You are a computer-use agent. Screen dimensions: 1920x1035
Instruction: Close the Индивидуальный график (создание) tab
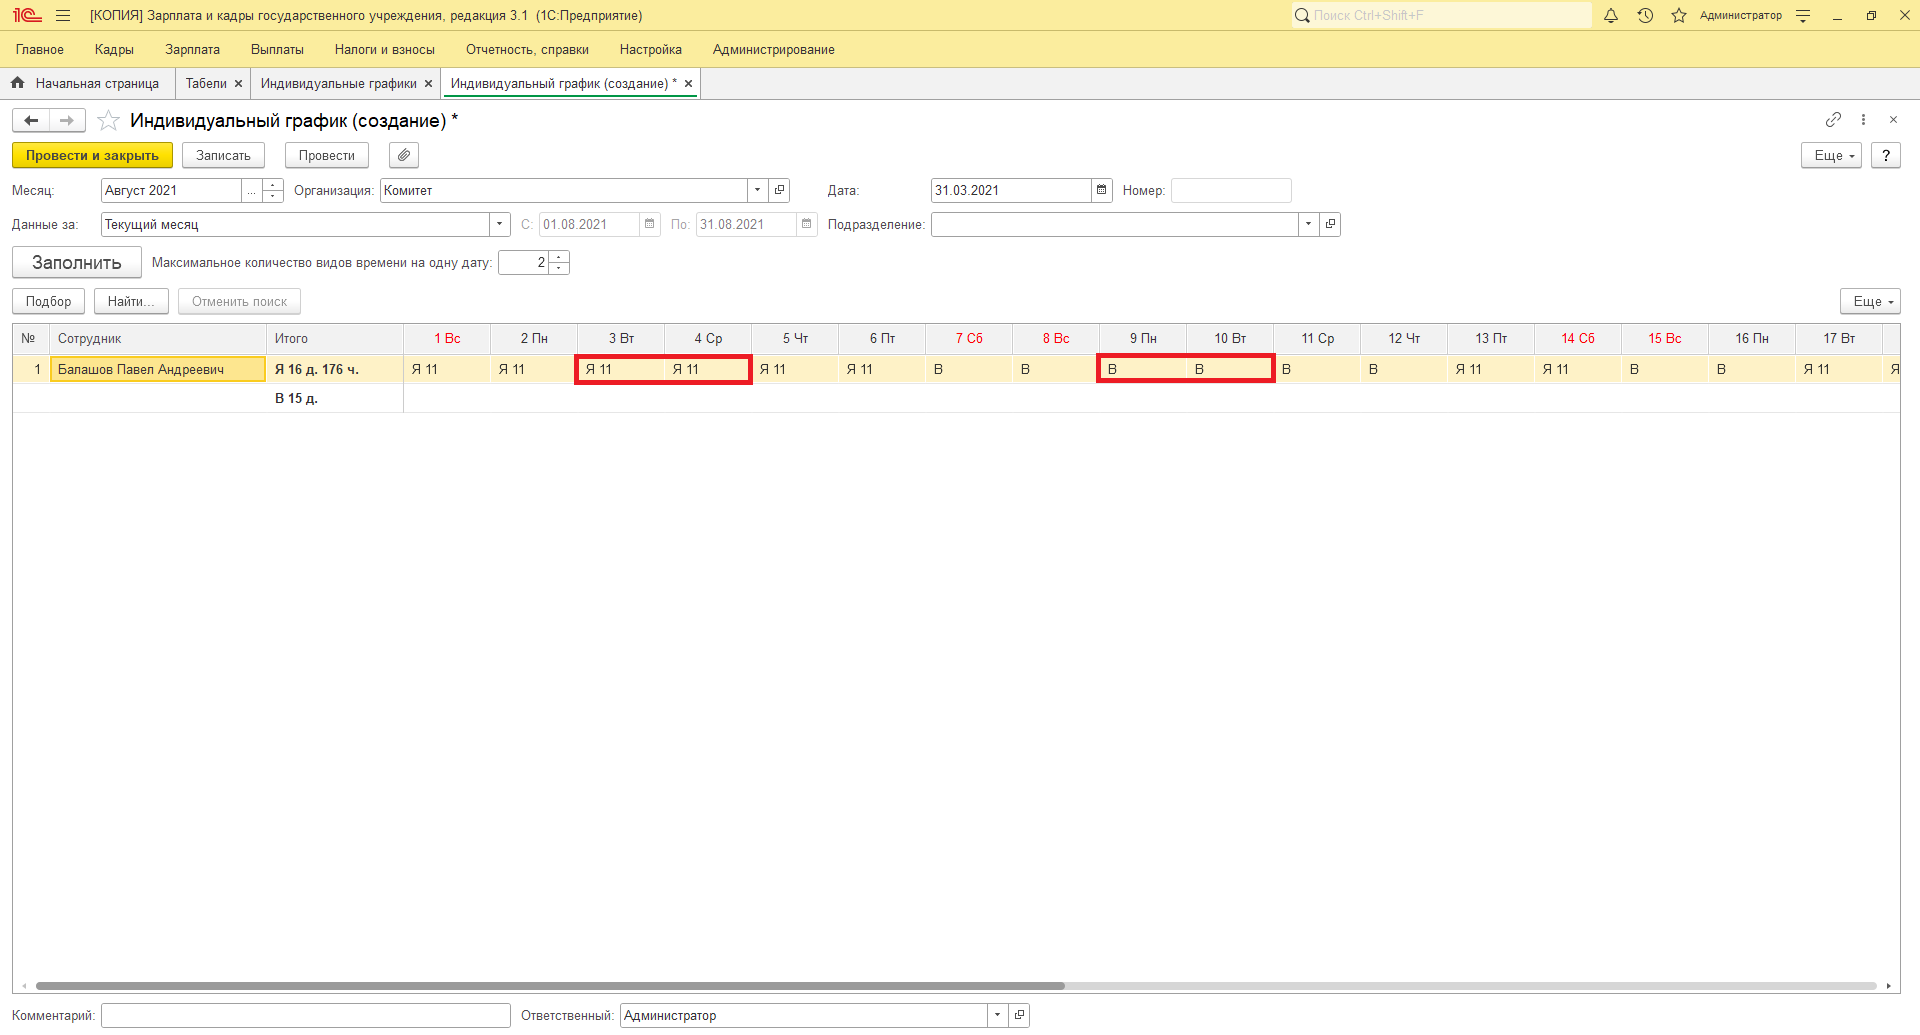tap(688, 84)
